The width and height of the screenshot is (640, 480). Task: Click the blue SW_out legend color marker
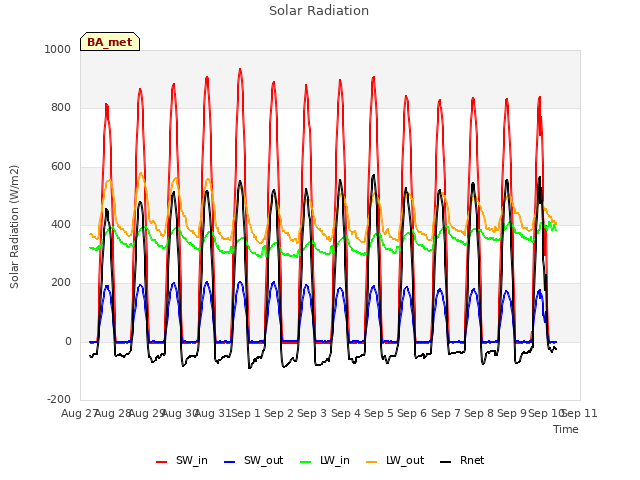click(x=230, y=462)
